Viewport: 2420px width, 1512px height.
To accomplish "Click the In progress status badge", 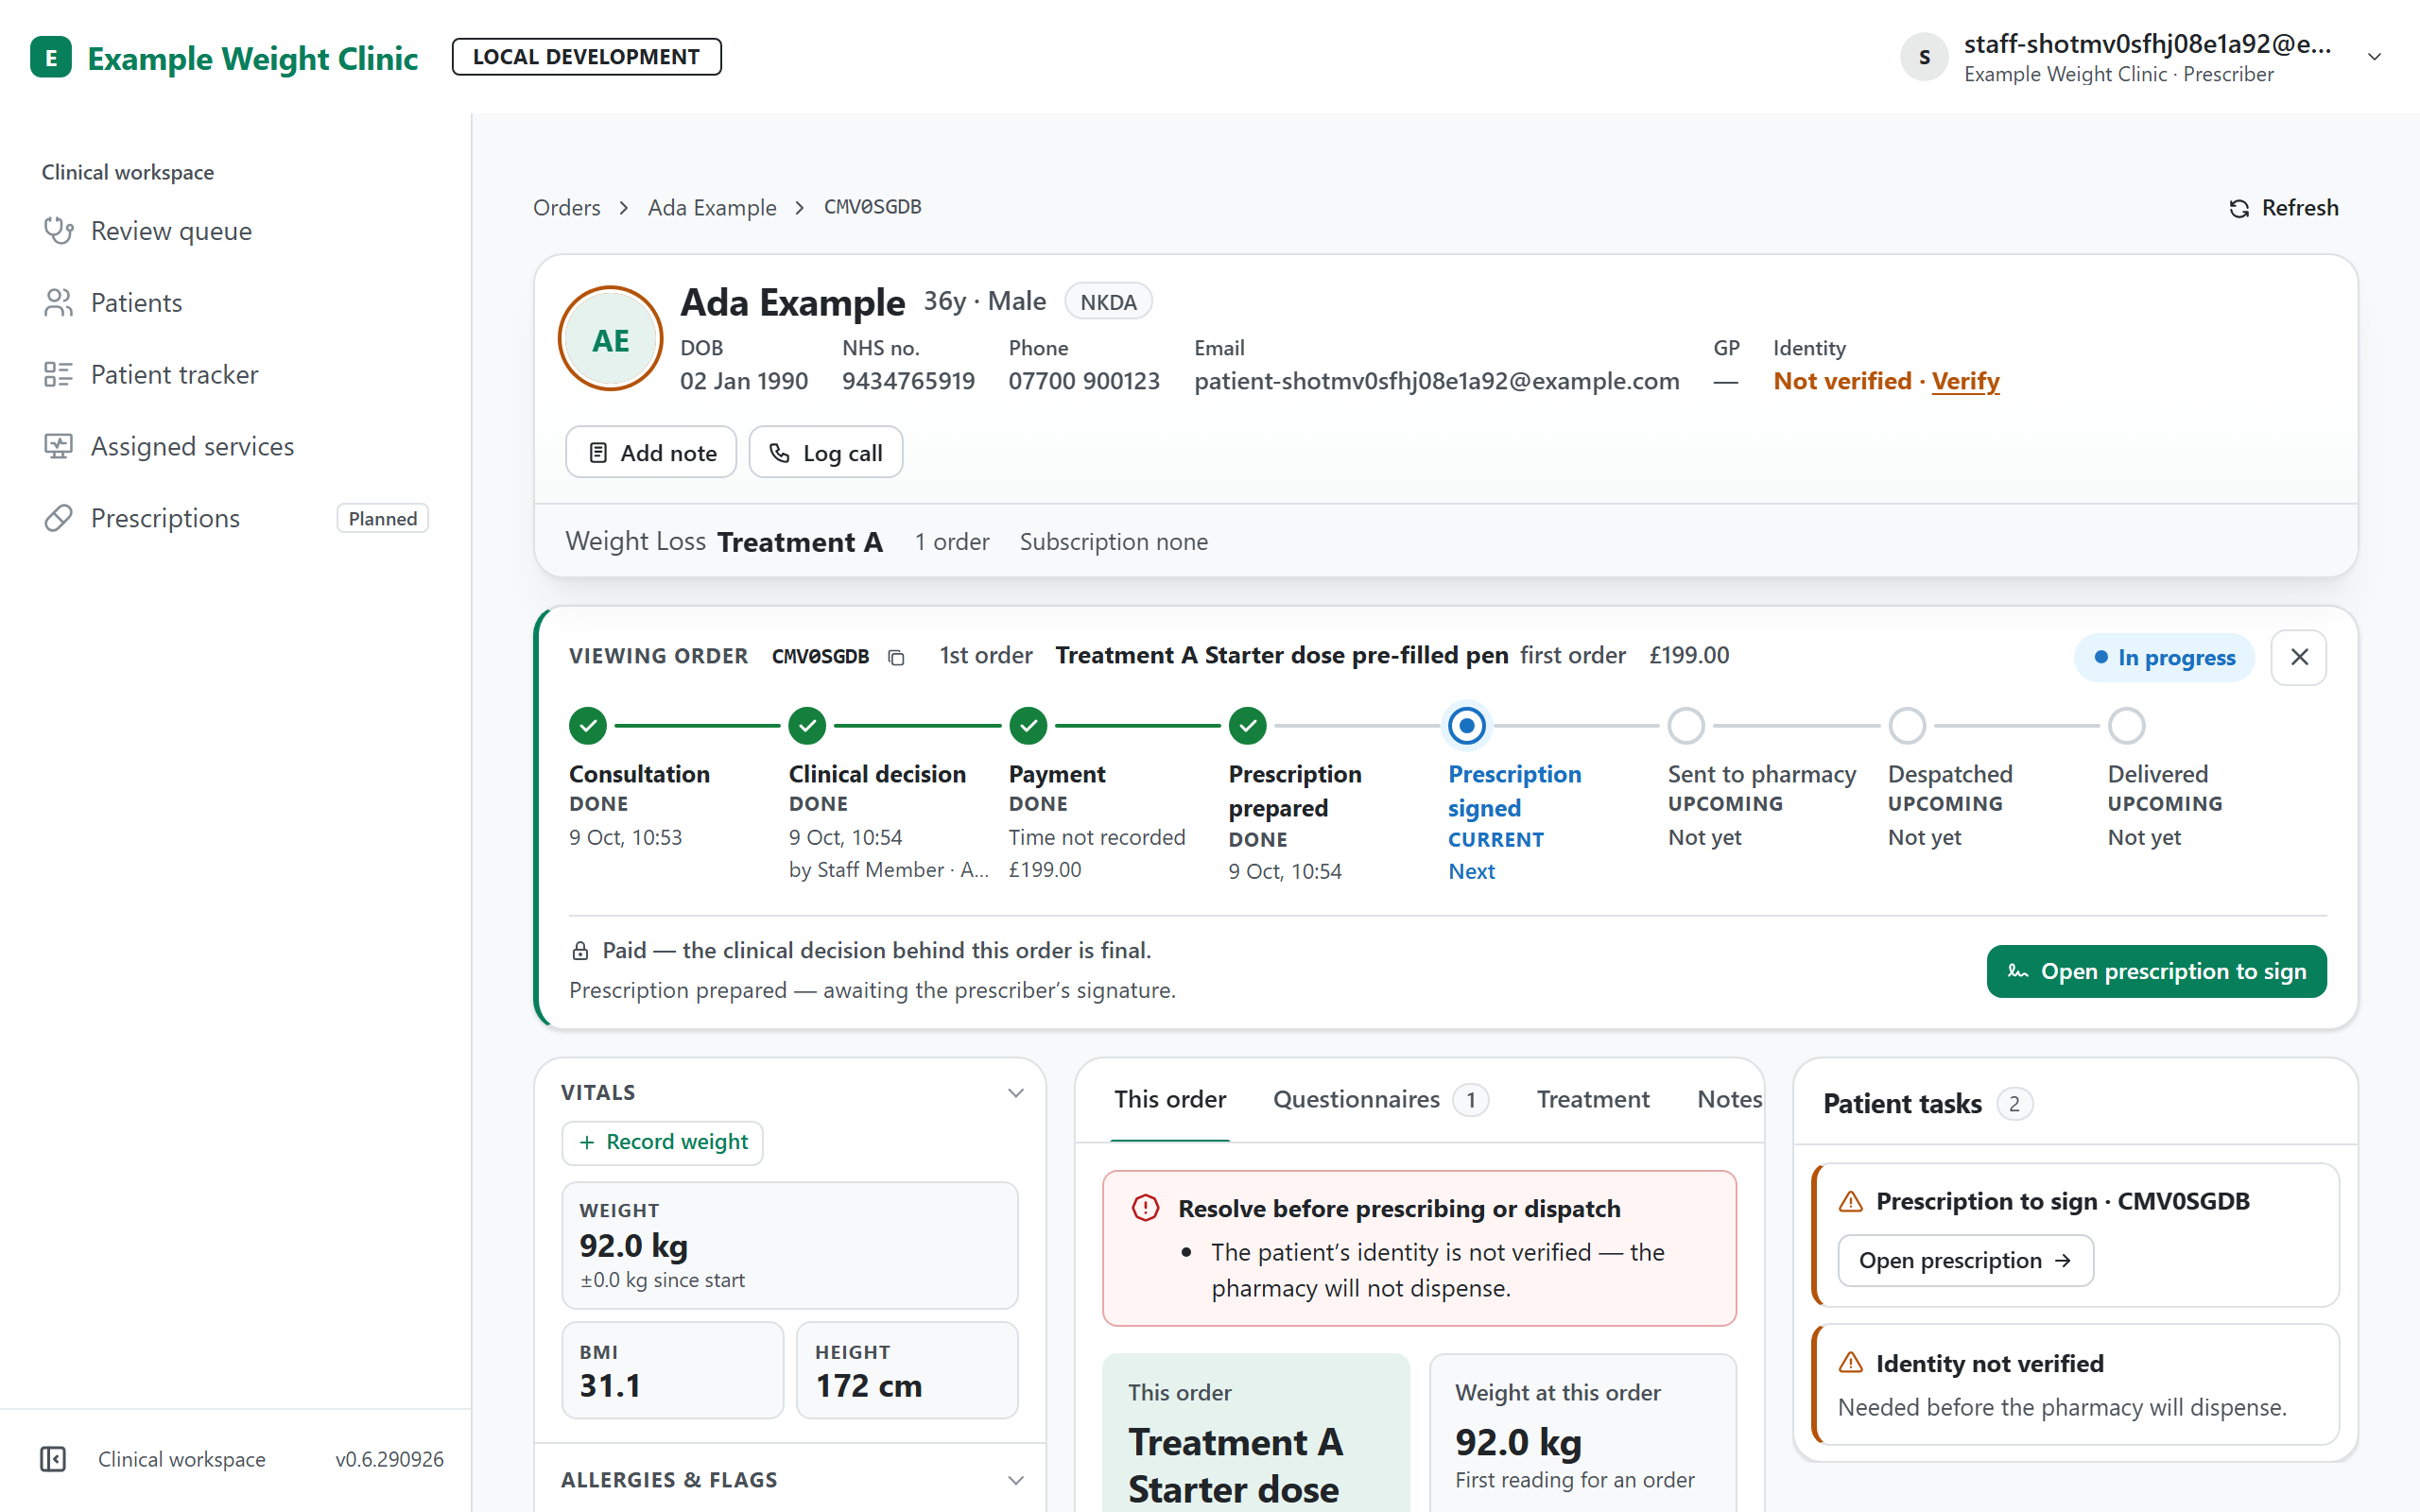I will [x=2165, y=657].
